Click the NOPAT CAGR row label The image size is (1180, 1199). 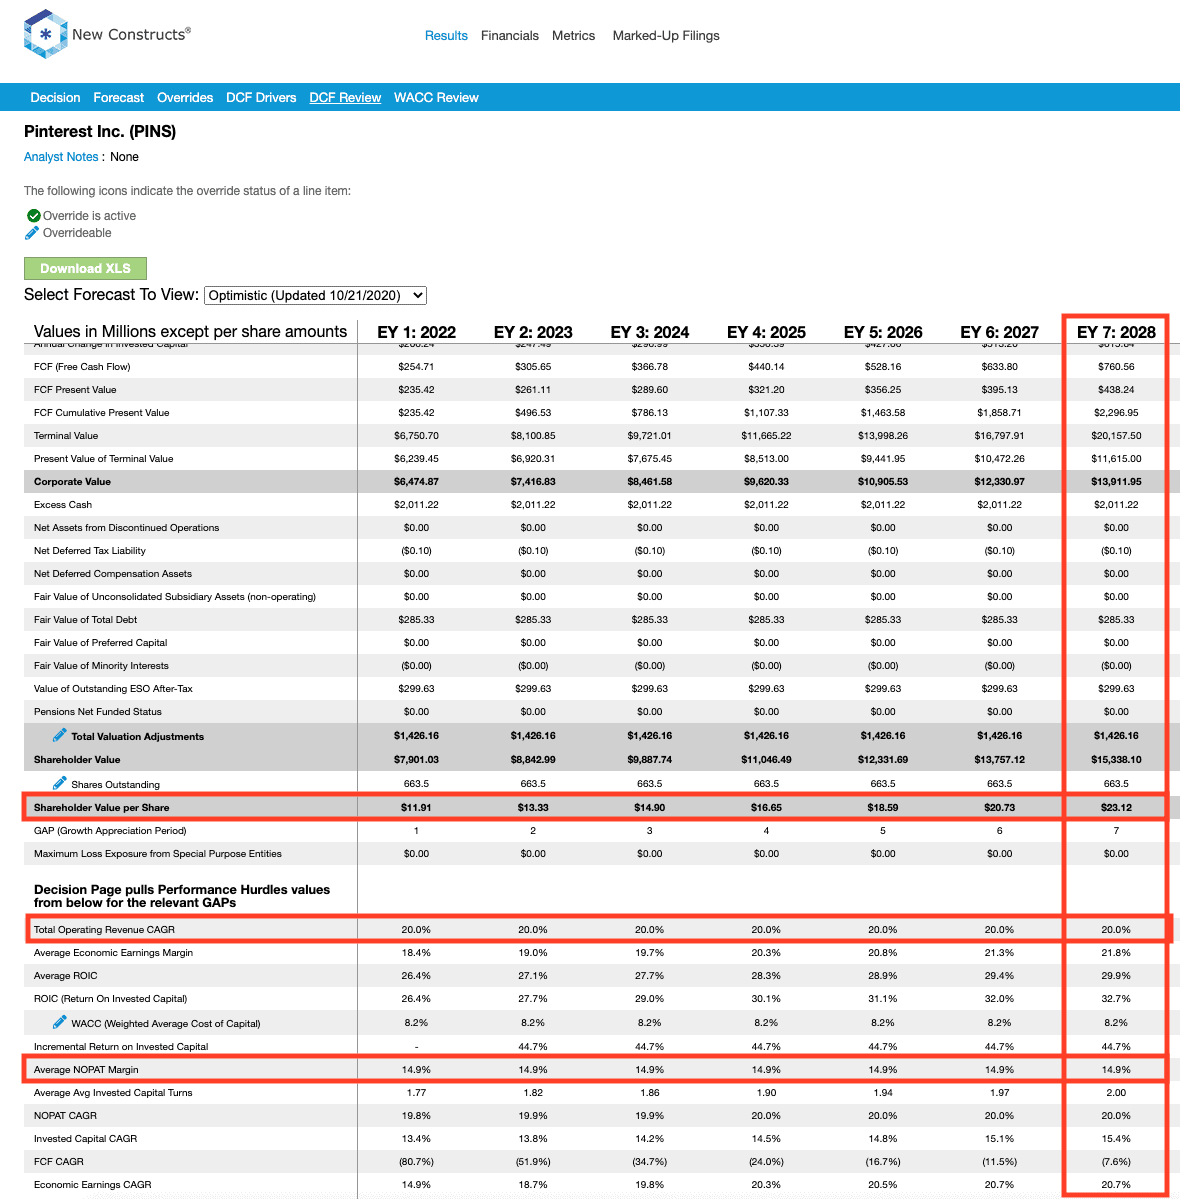click(65, 1116)
